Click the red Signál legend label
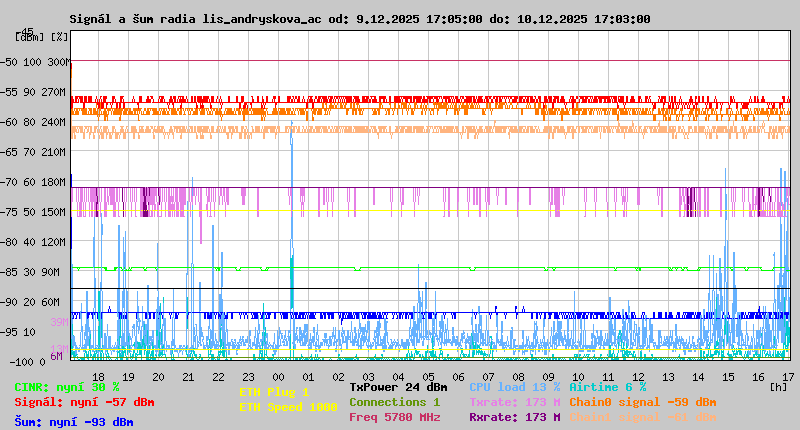 84,402
